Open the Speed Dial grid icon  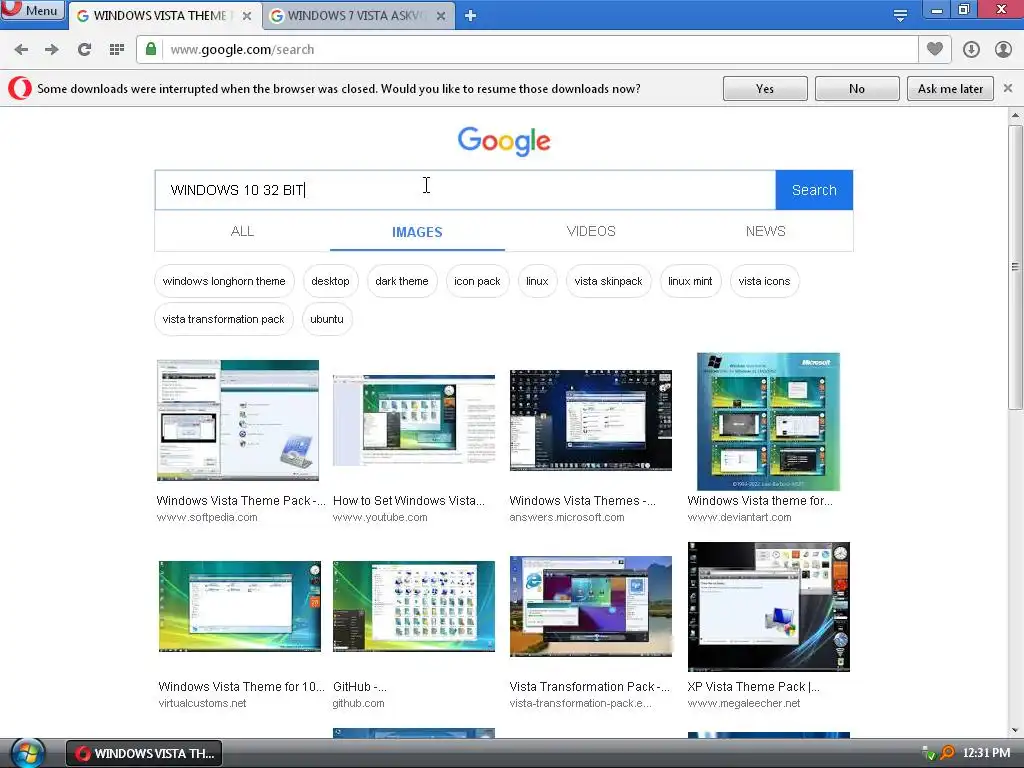click(117, 50)
